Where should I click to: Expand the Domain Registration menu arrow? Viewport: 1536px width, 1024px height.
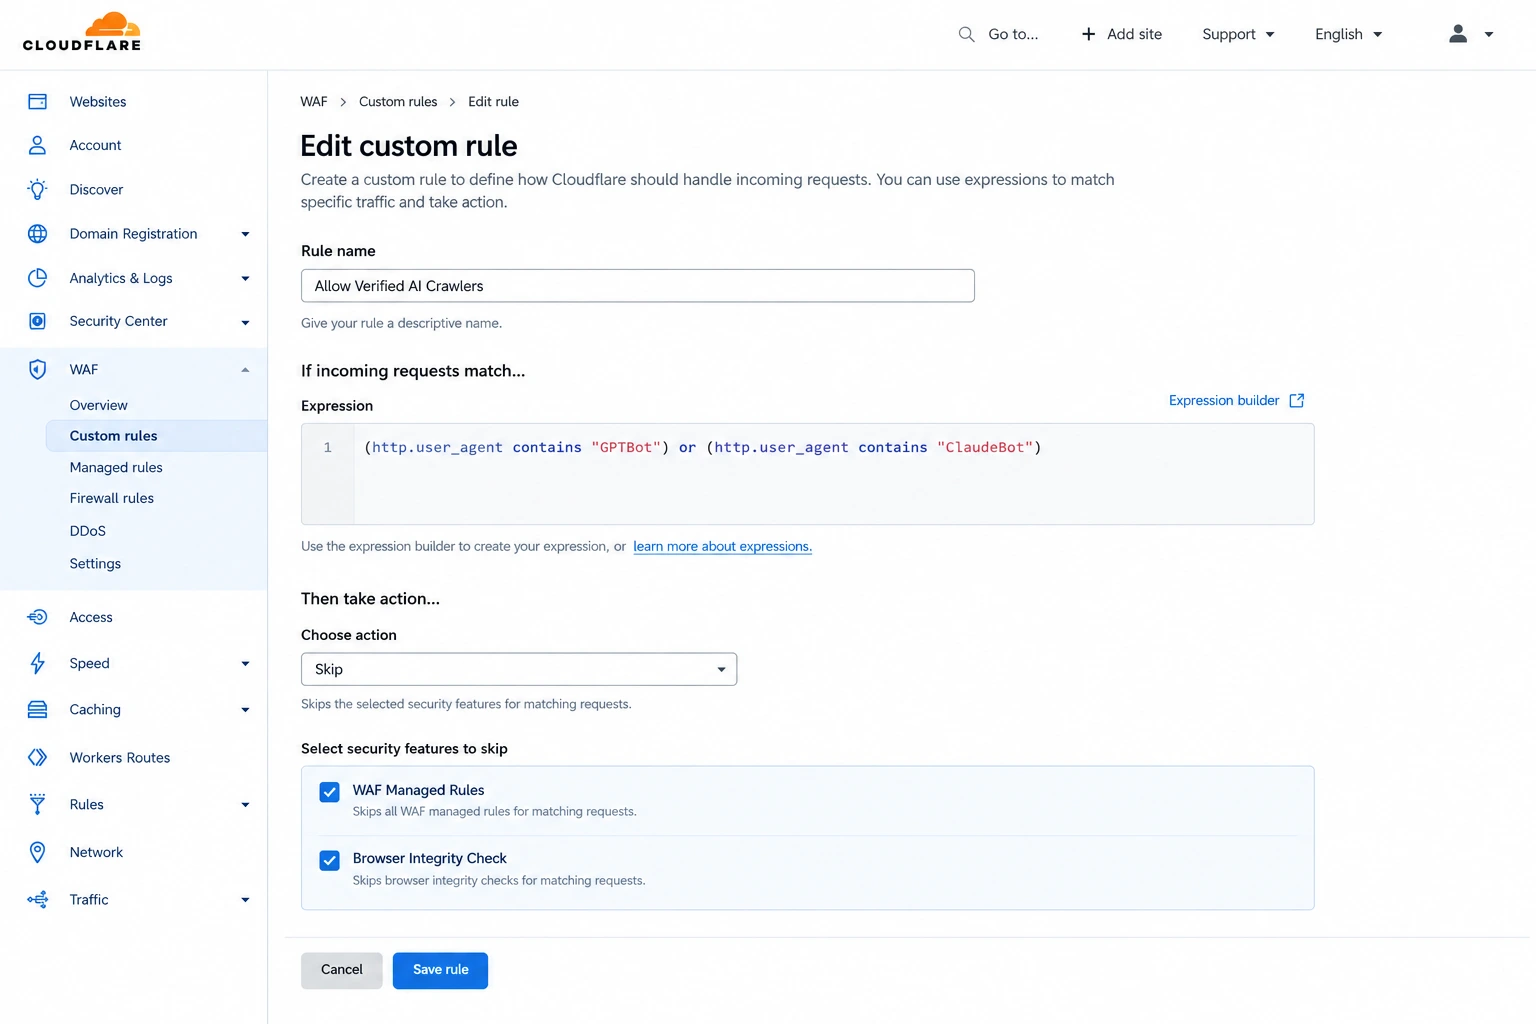[245, 234]
